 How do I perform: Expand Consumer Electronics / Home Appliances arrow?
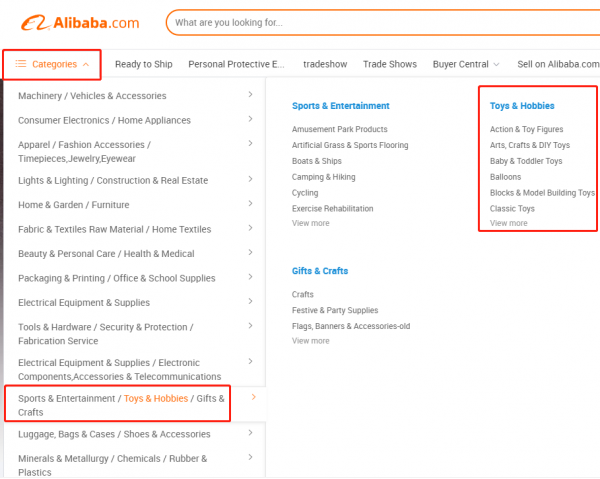tap(250, 120)
